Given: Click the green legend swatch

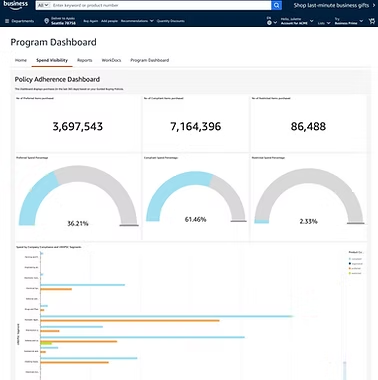Looking at the screenshot, I should (350, 273).
